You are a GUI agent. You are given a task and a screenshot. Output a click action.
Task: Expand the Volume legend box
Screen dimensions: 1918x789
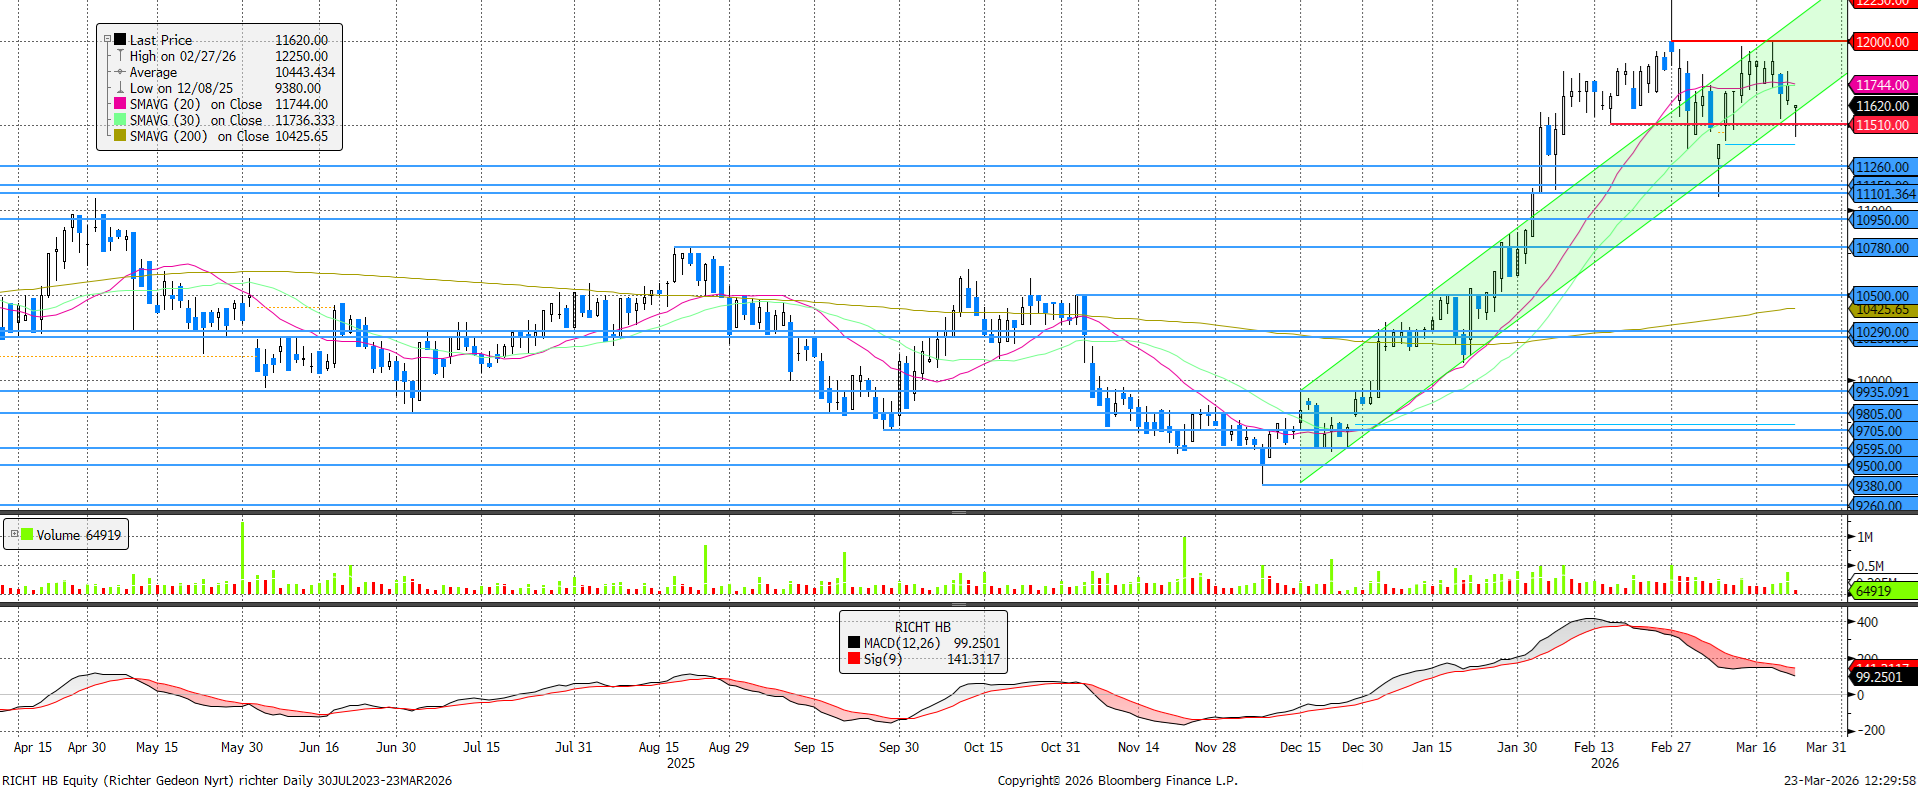coord(14,535)
